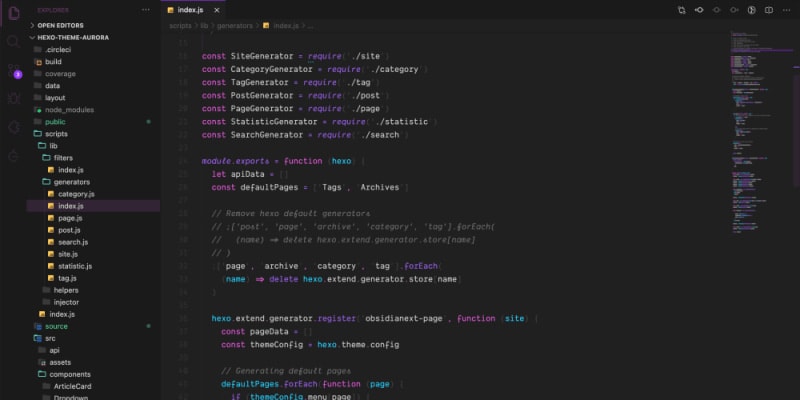Collapse the generators folder

point(72,182)
